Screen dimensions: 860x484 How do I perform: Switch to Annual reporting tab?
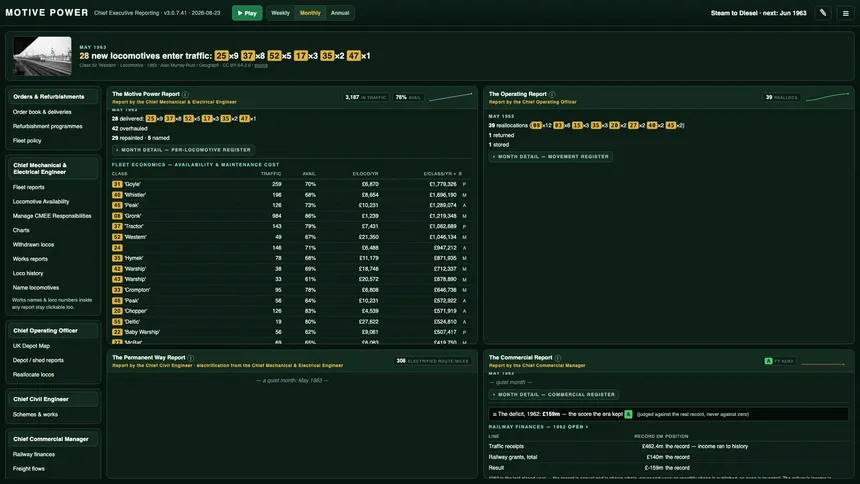pos(340,13)
